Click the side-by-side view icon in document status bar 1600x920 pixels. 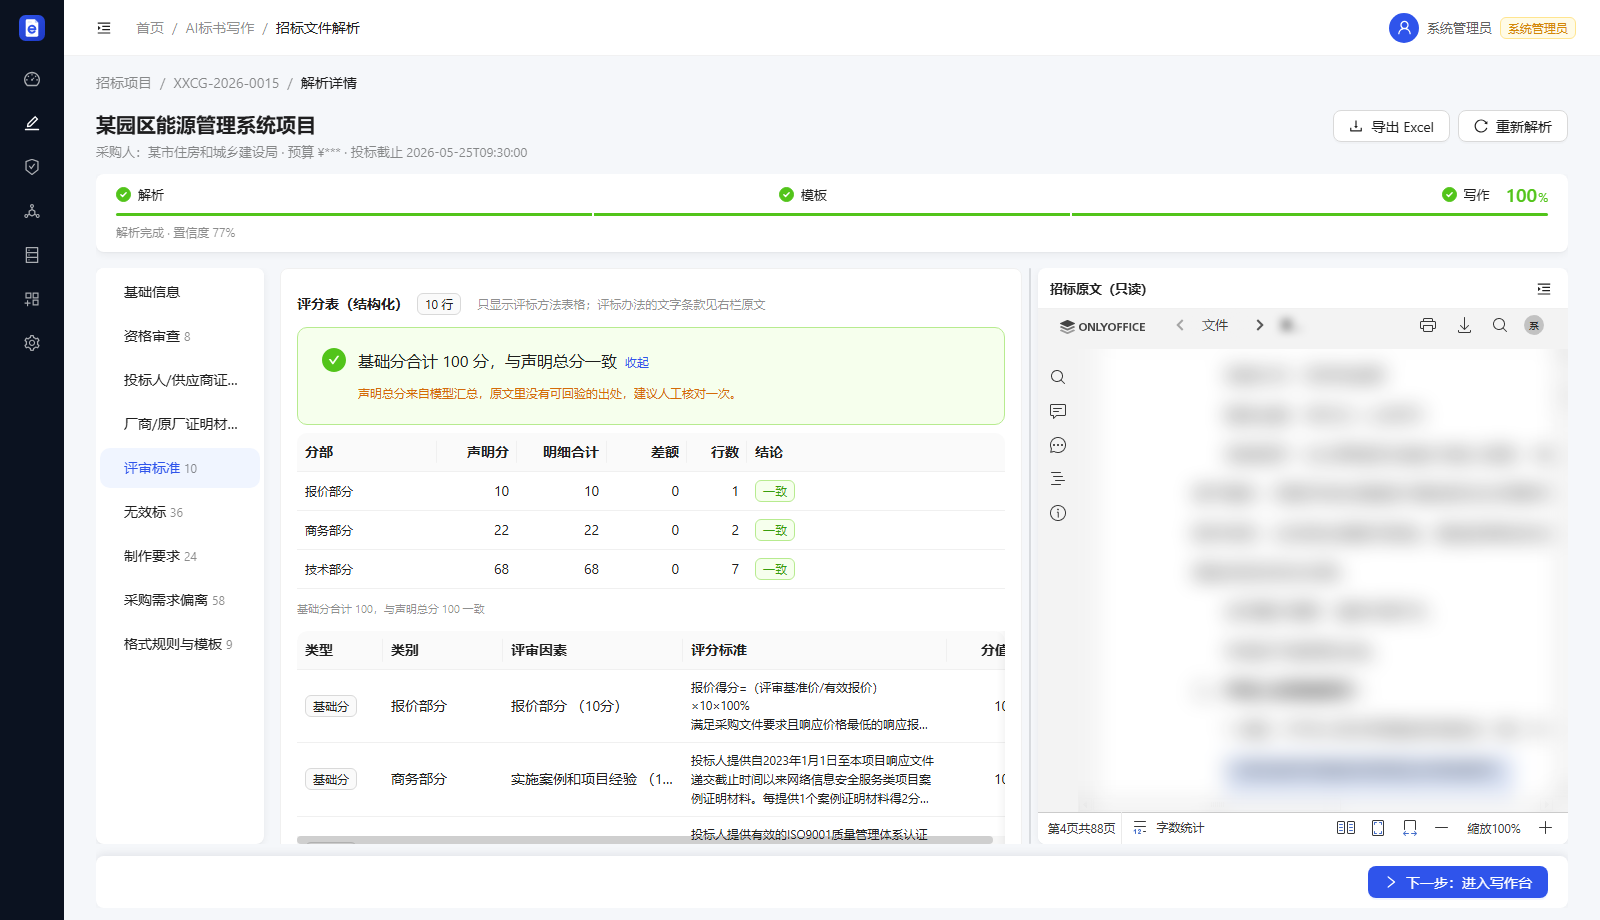click(1346, 828)
